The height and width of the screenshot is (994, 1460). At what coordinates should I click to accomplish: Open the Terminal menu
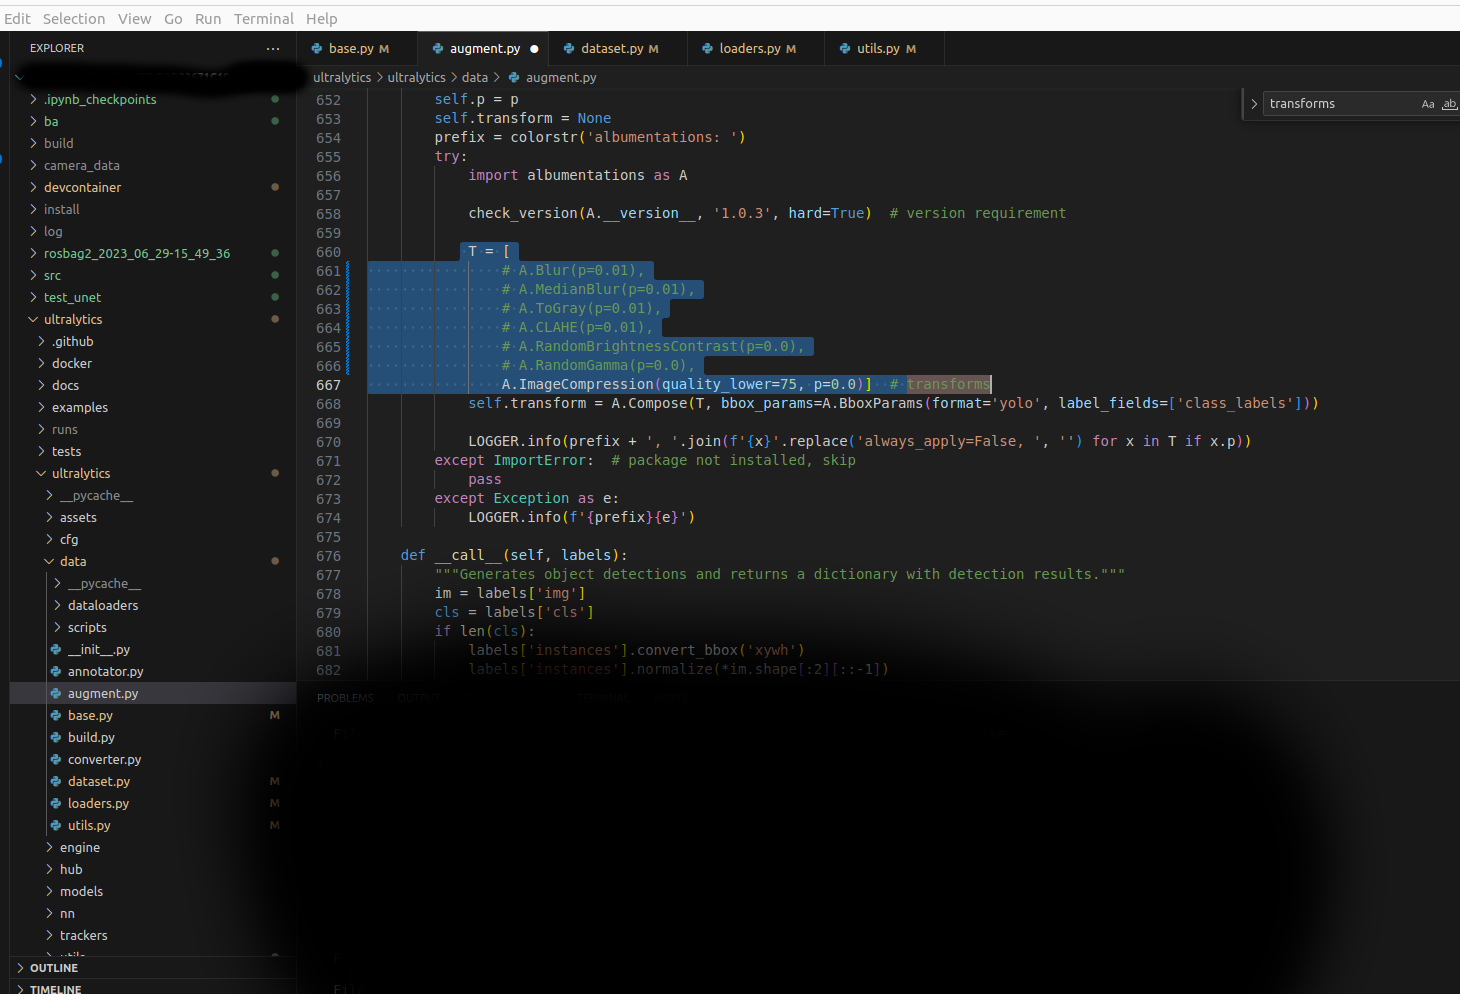pos(263,18)
